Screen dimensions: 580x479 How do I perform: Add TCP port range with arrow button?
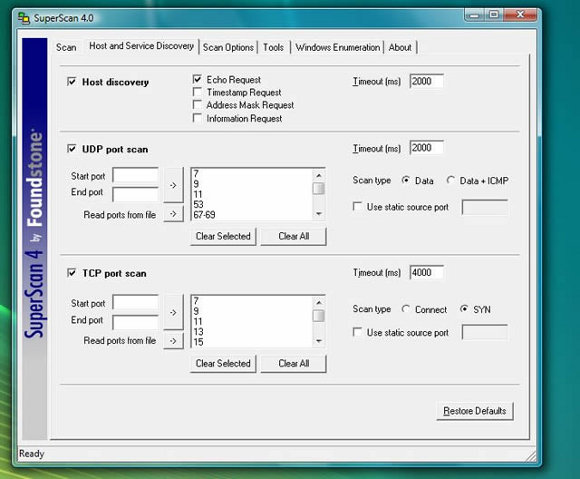[173, 312]
